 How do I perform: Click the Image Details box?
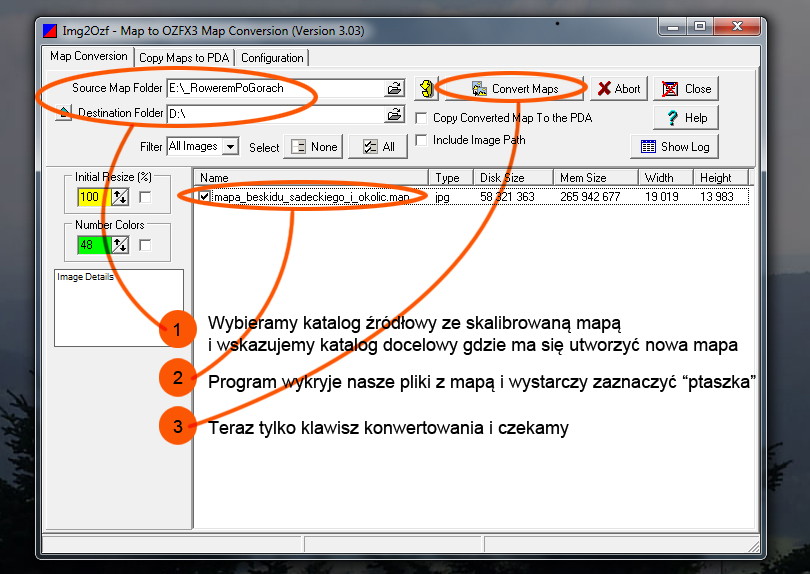point(119,308)
